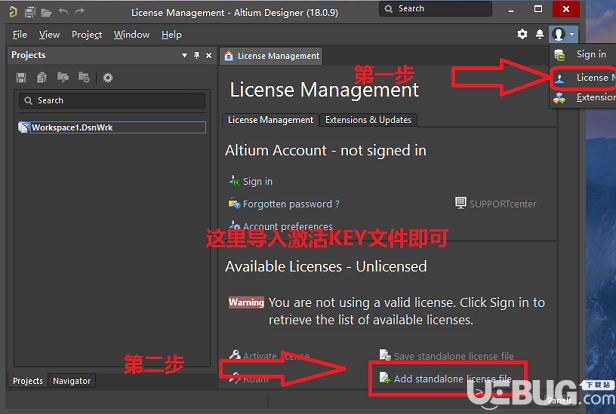Image resolution: width=616 pixels, height=414 pixels.
Task: Click the home icon on License Management tab
Action: pos(229,56)
